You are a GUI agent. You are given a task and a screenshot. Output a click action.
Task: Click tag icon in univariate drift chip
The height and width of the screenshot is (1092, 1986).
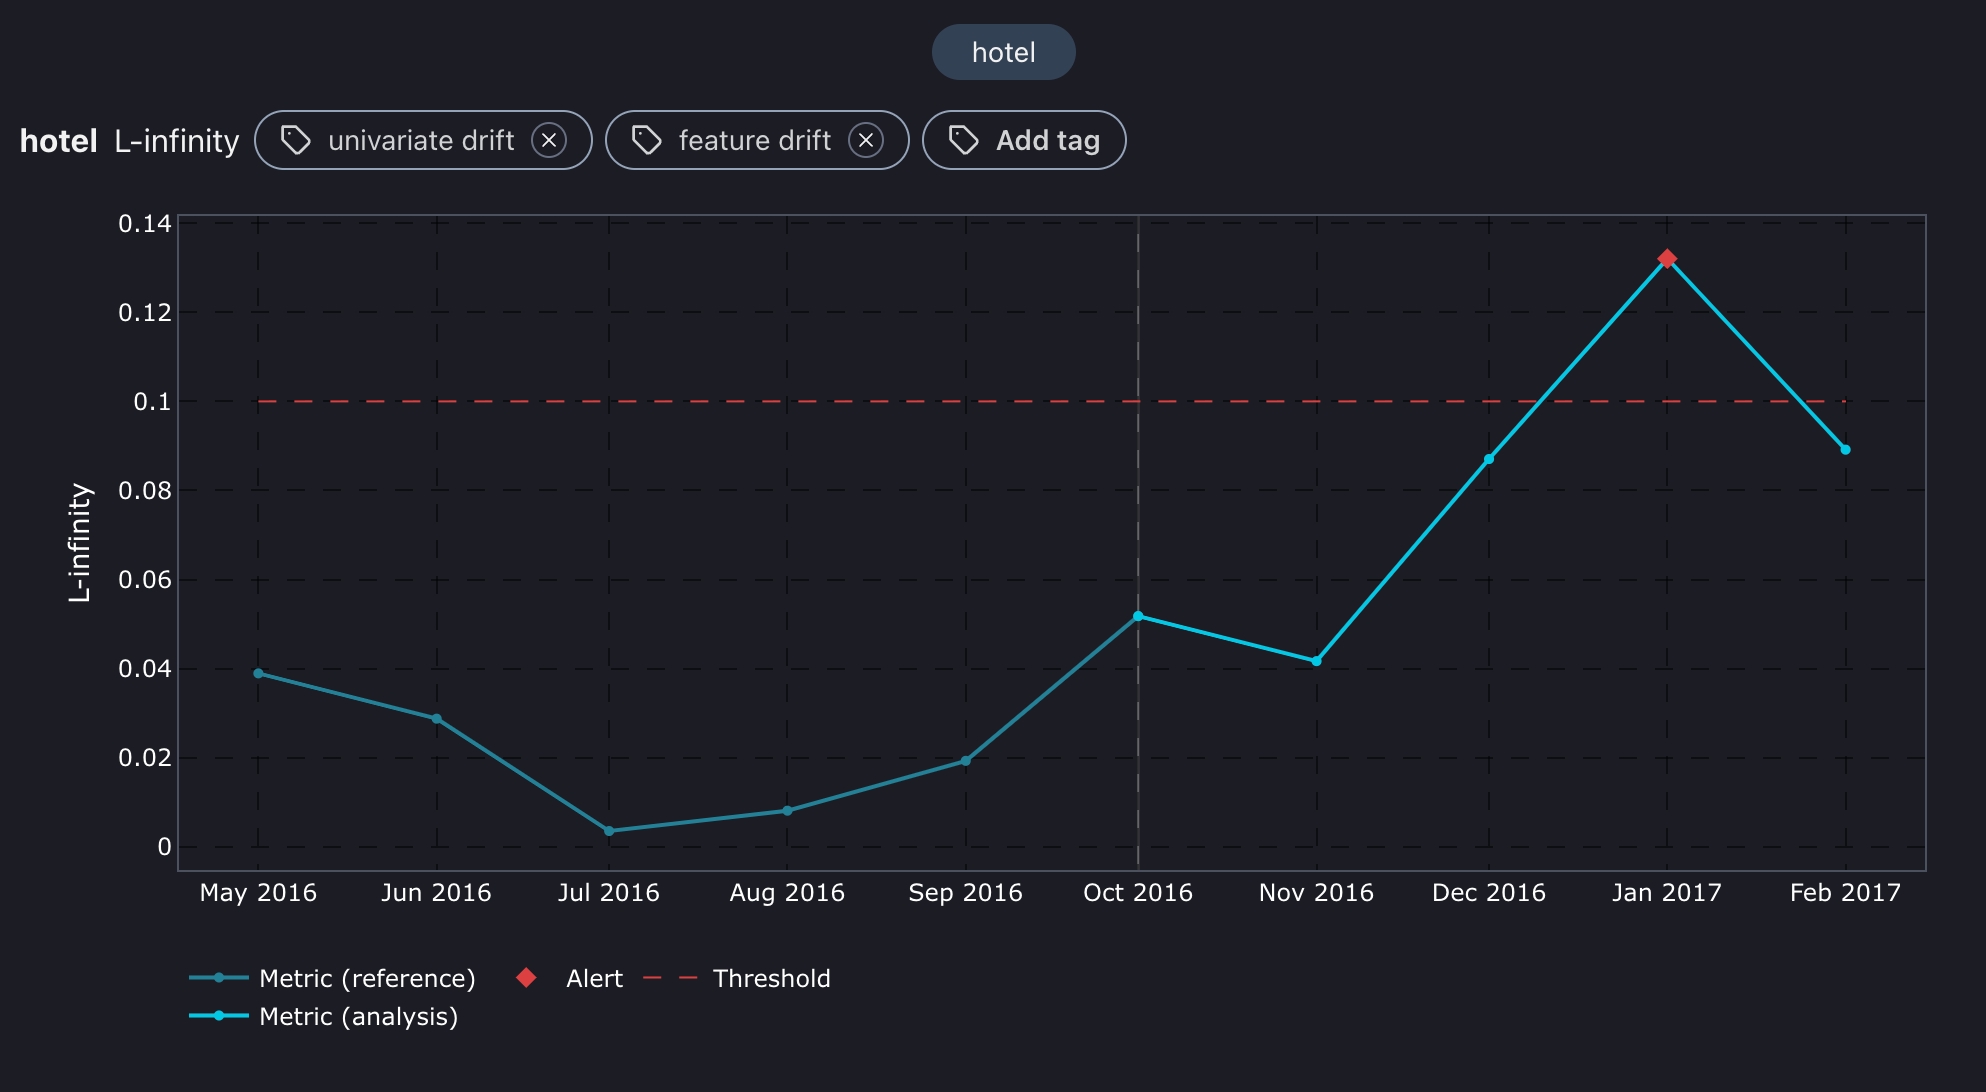point(295,140)
